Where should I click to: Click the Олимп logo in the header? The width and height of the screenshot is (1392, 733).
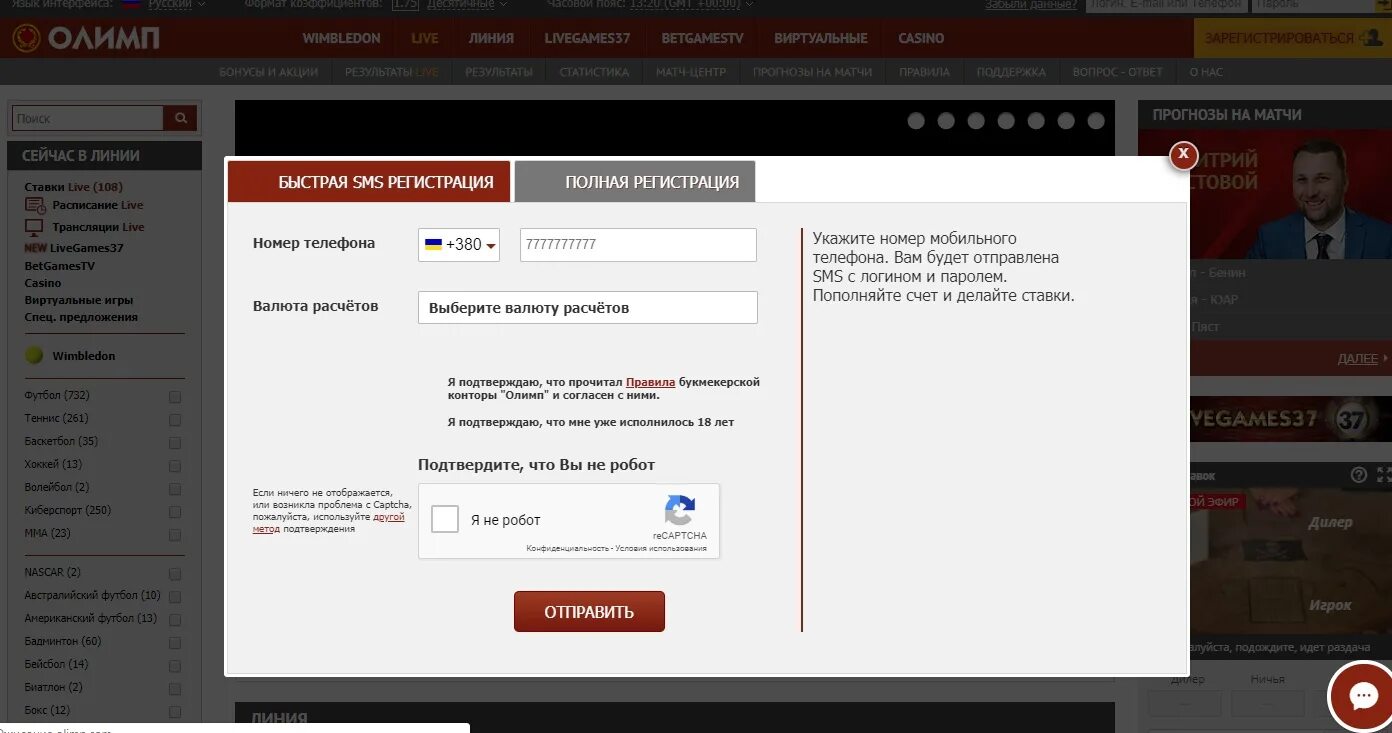point(85,38)
